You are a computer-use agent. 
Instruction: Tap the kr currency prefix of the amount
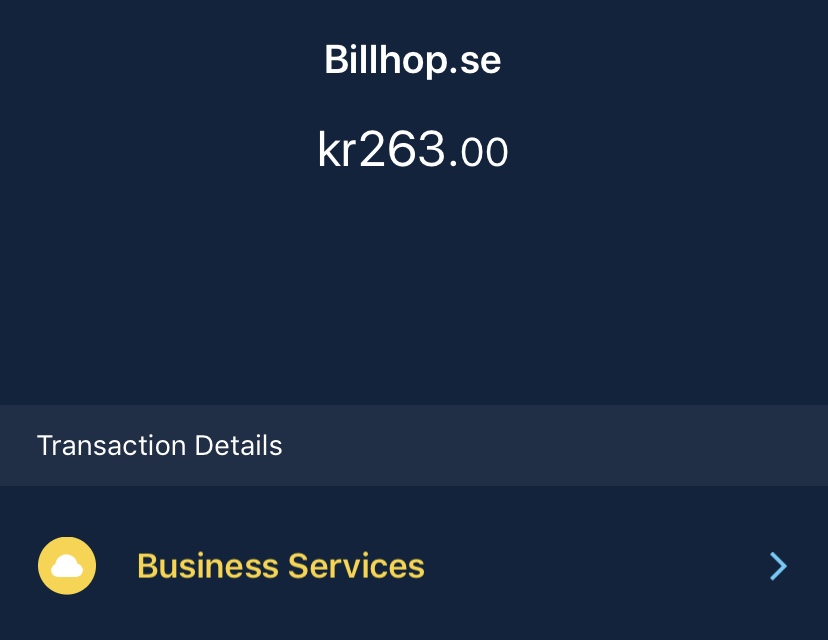[x=337, y=151]
